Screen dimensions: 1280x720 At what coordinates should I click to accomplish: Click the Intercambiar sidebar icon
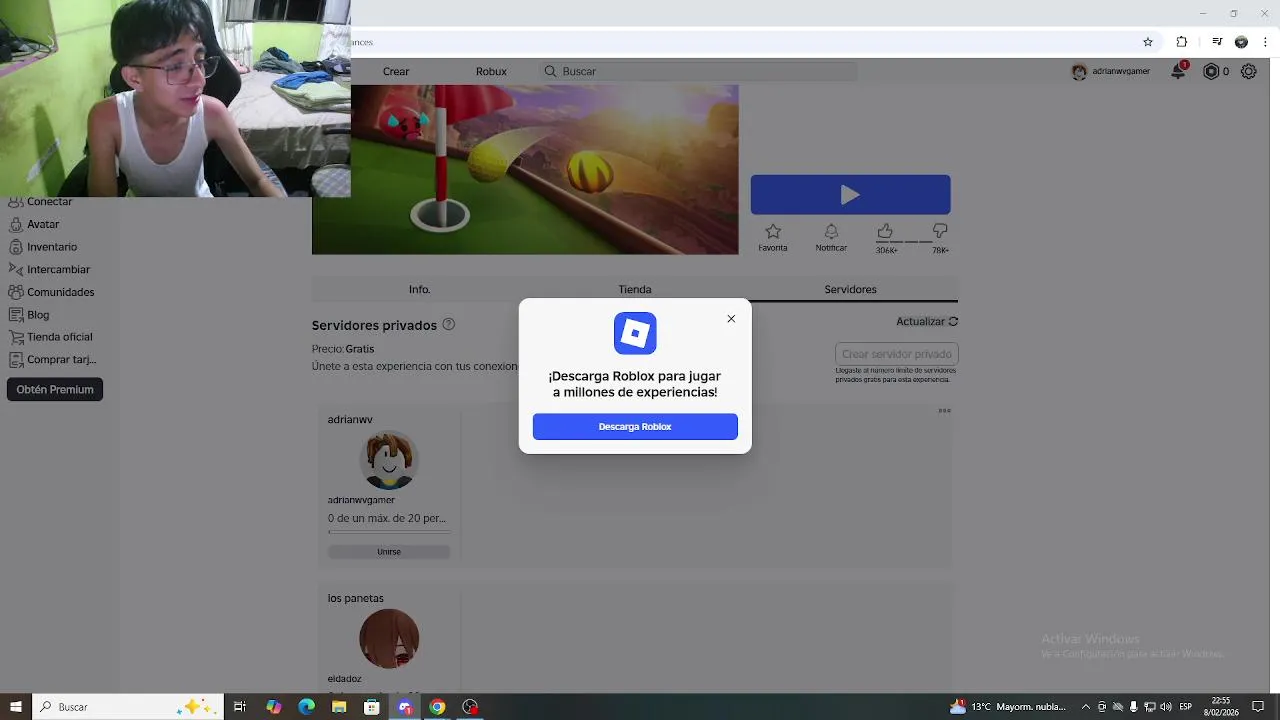tap(16, 270)
